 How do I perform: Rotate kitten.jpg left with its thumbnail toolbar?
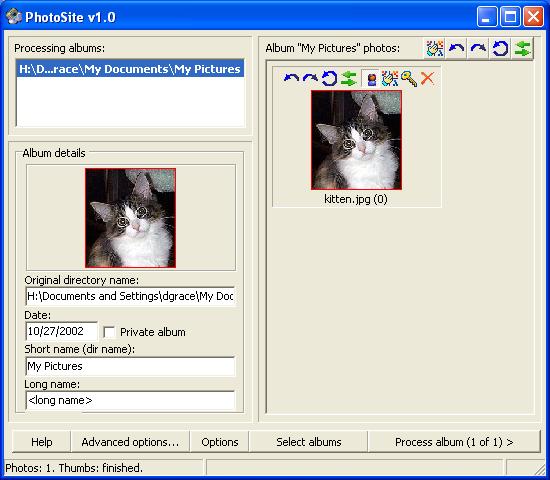[x=291, y=78]
